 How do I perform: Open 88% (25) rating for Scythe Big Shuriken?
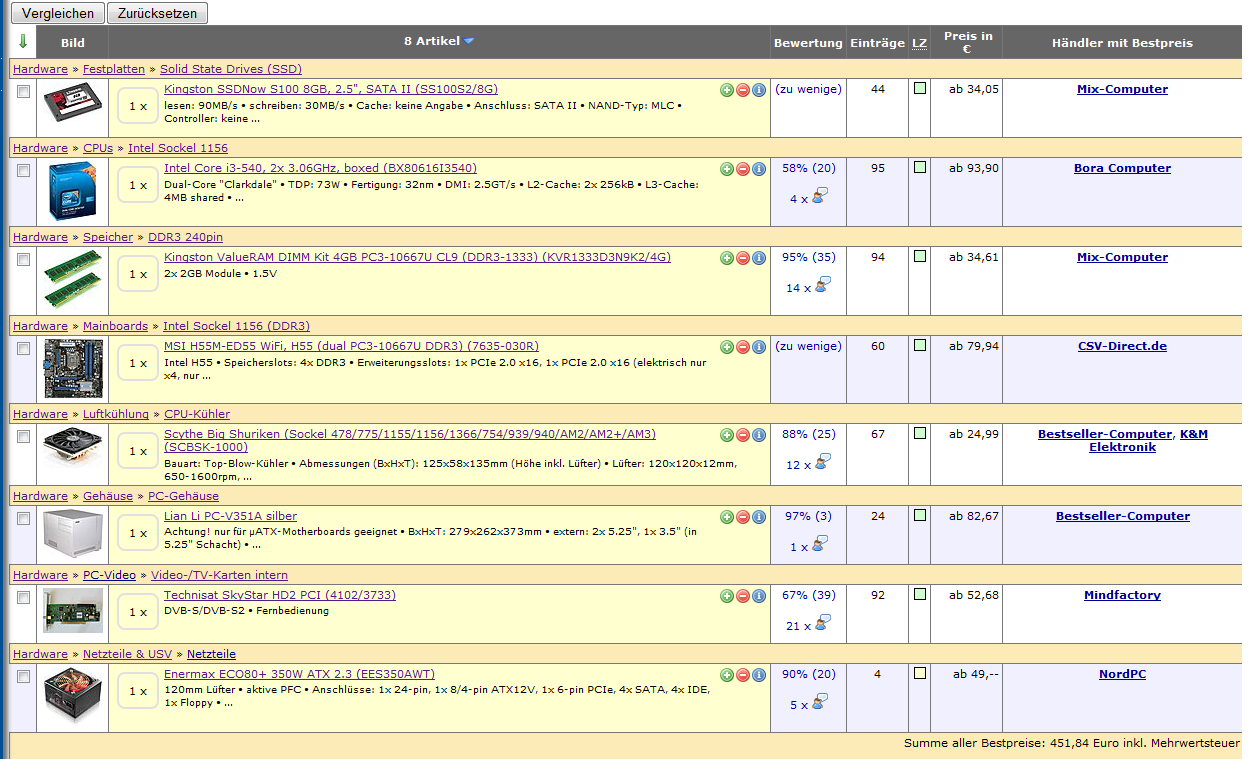[x=808, y=434]
